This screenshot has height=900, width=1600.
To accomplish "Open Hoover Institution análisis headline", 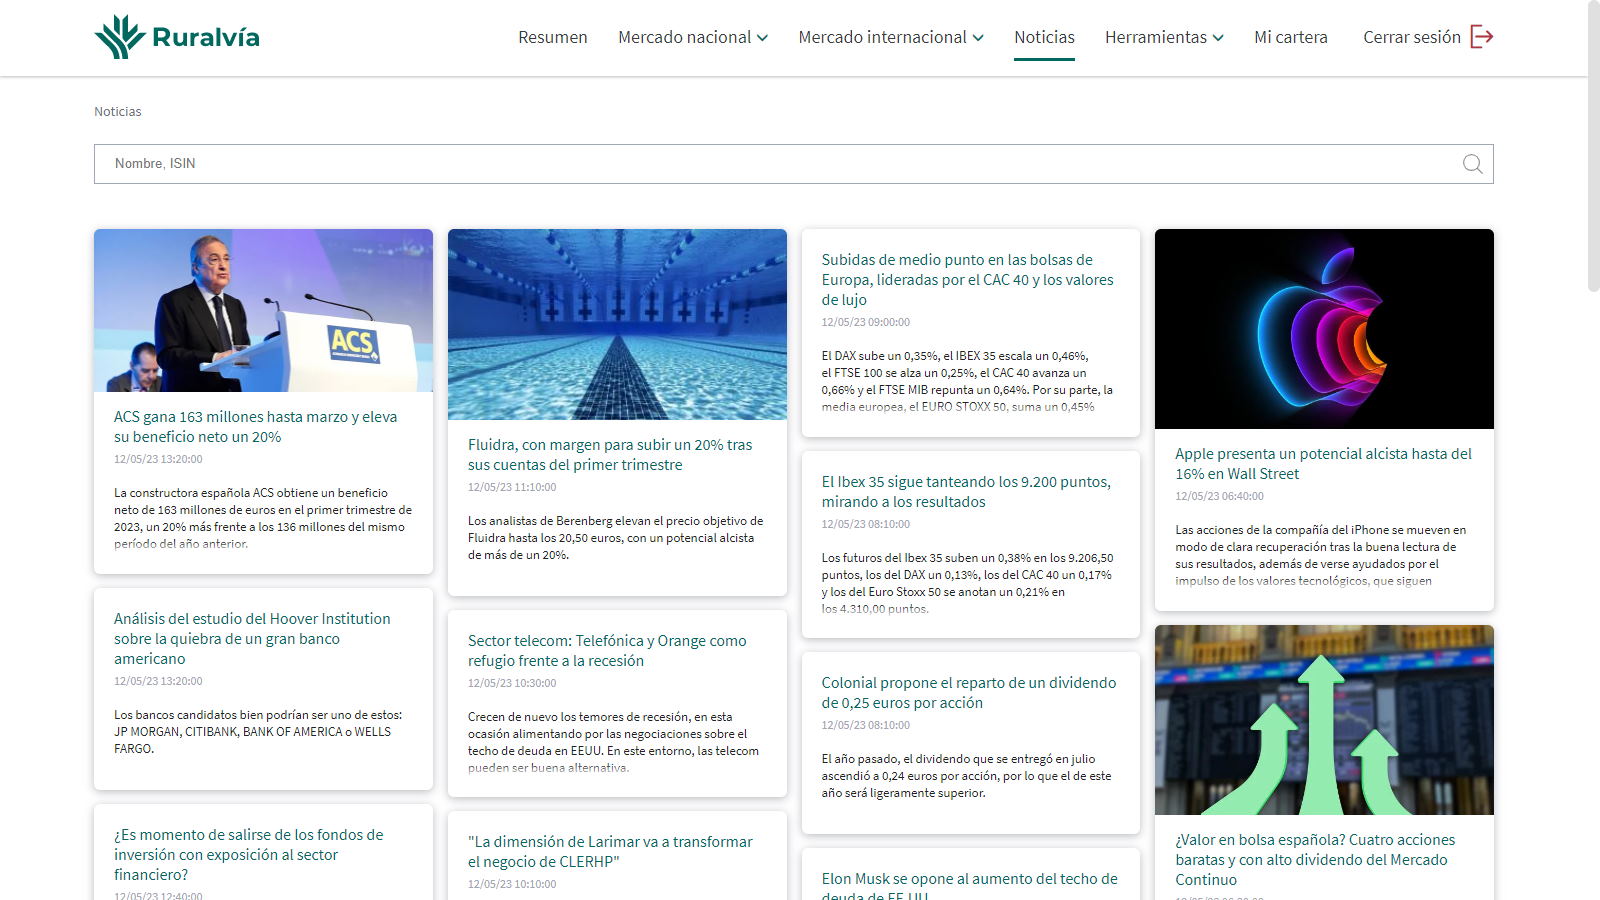I will (252, 639).
